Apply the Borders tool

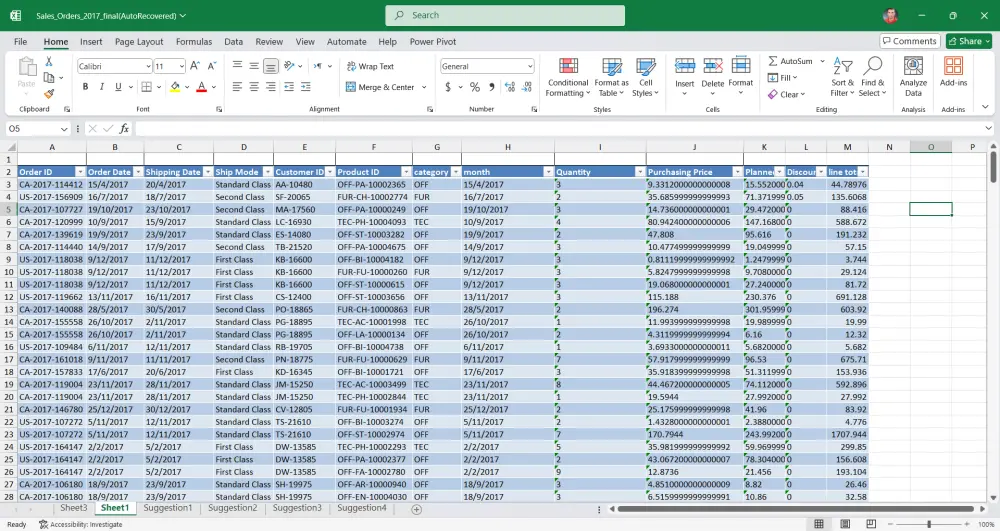146,87
